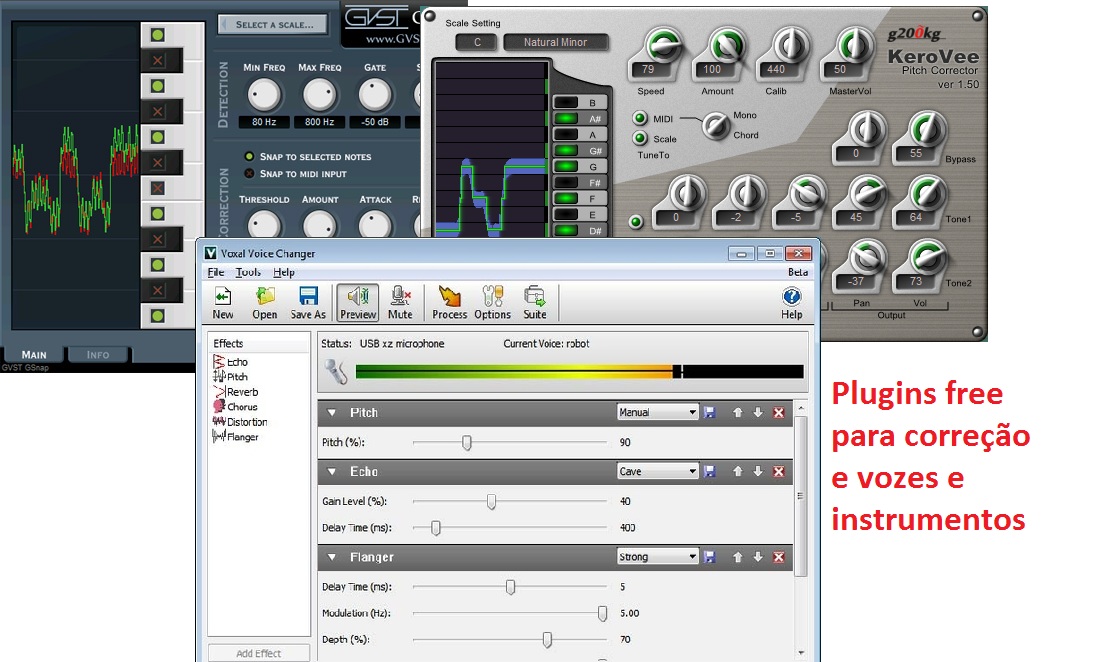The width and height of the screenshot is (1106, 662).
Task: Switch to the Info tab in GSnap
Action: click(97, 354)
